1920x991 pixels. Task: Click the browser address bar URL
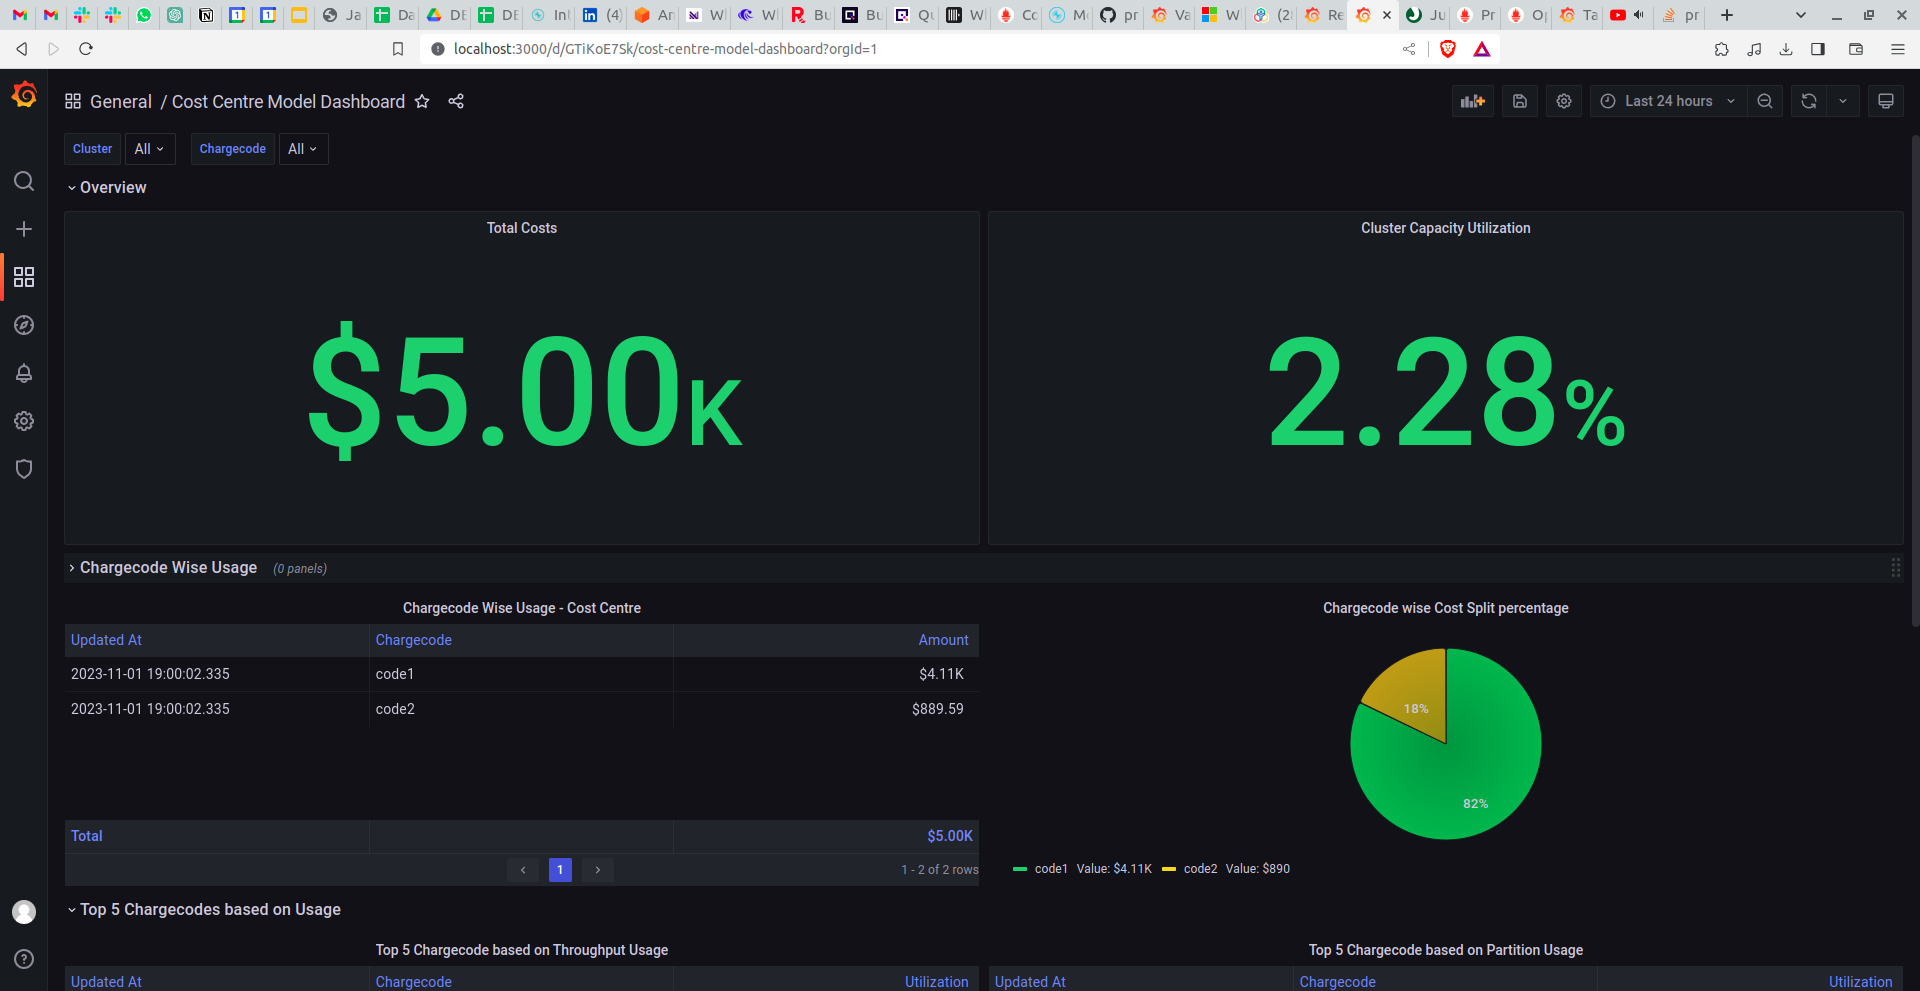coord(665,48)
